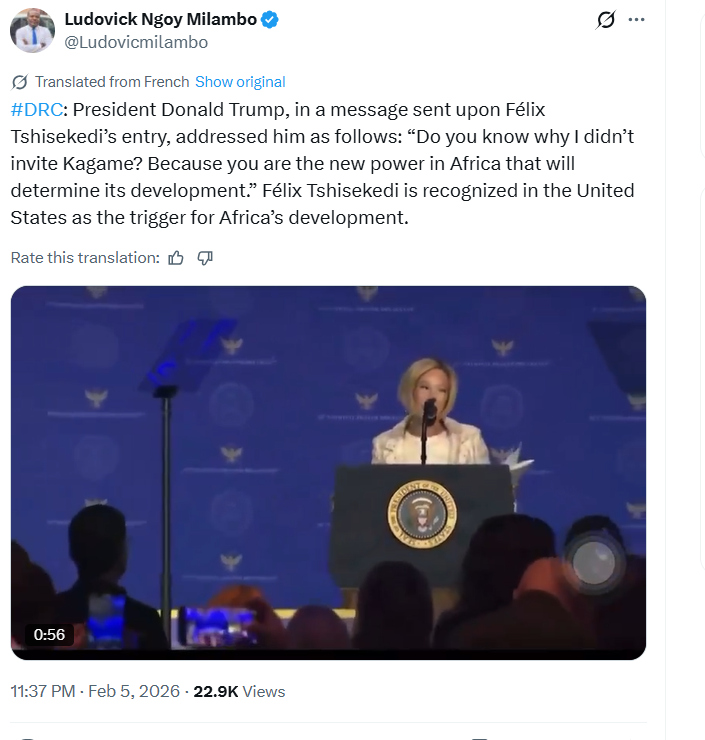This screenshot has width=705, height=740.
Task: Click the 0:56 video duration badge
Action: coord(49,634)
